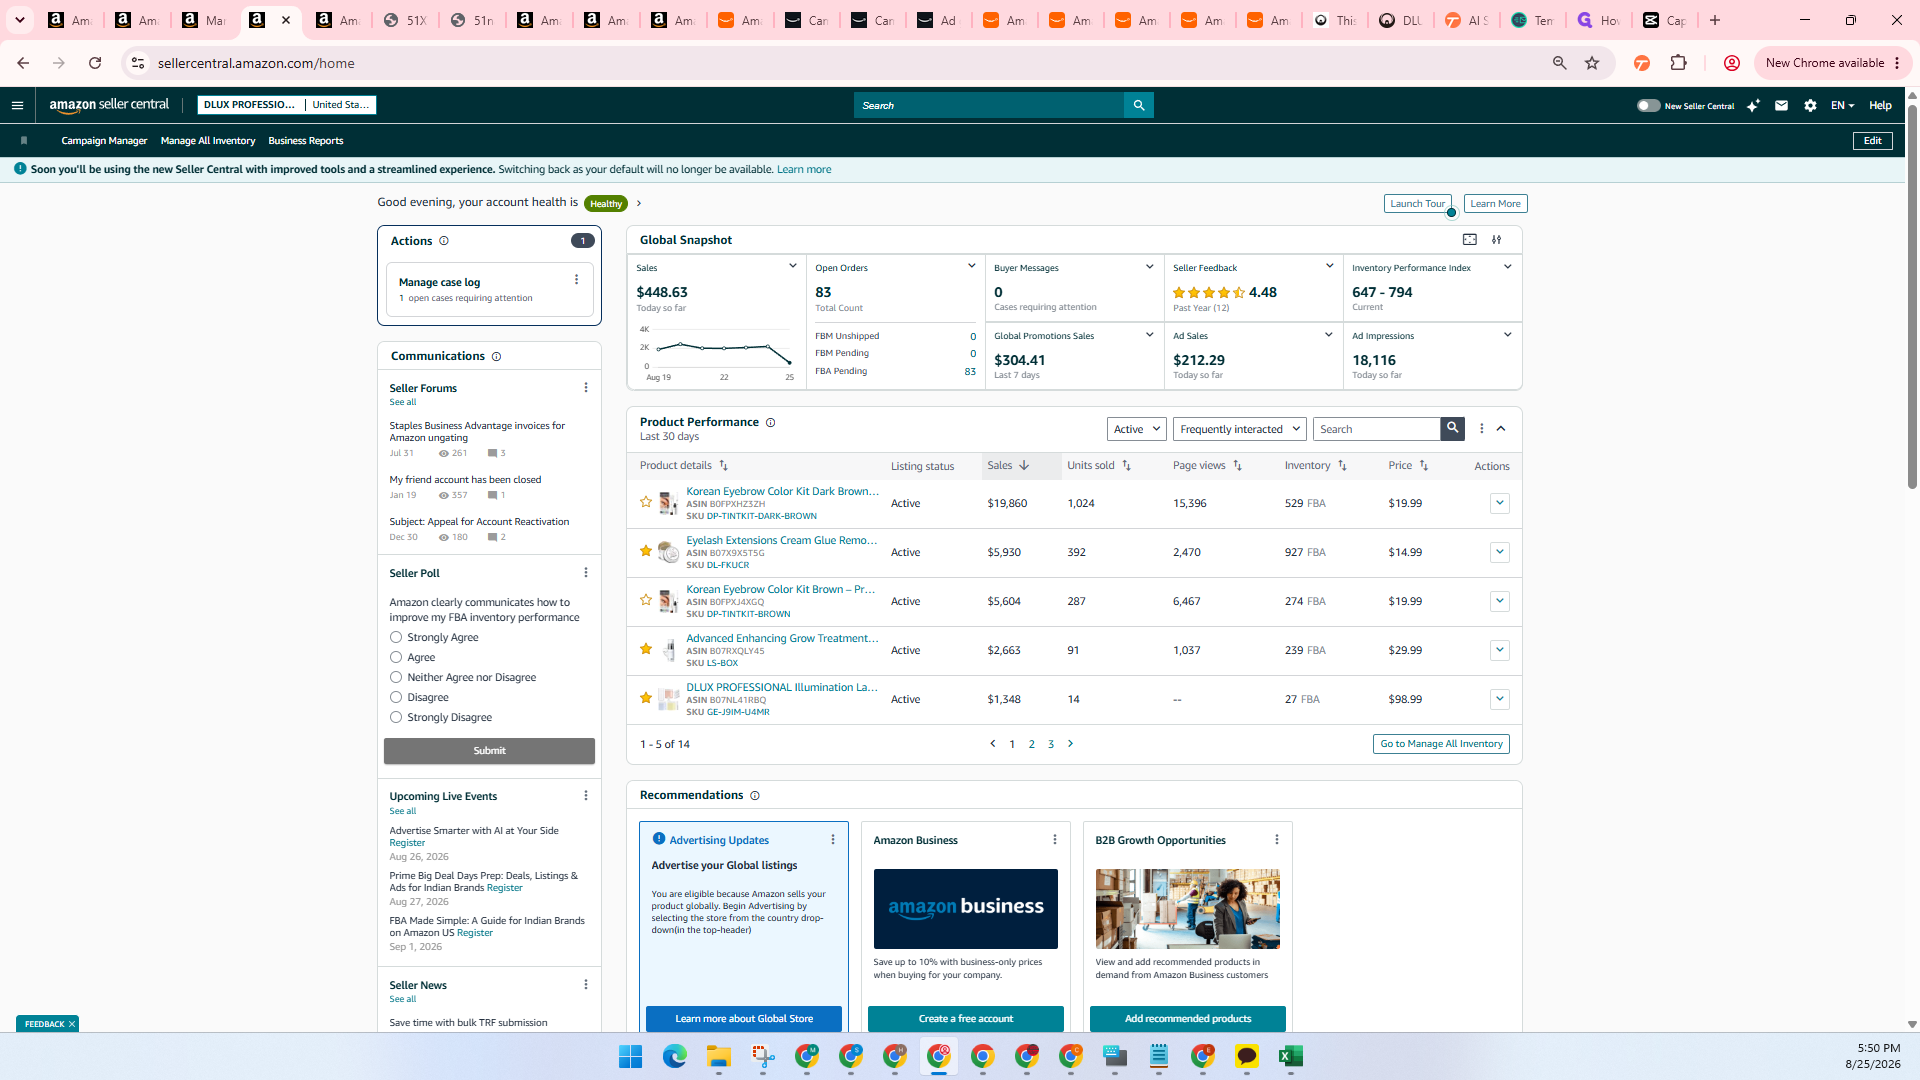Screen dimensions: 1920x1080
Task: Open the EN language dropdown
Action: click(1842, 105)
